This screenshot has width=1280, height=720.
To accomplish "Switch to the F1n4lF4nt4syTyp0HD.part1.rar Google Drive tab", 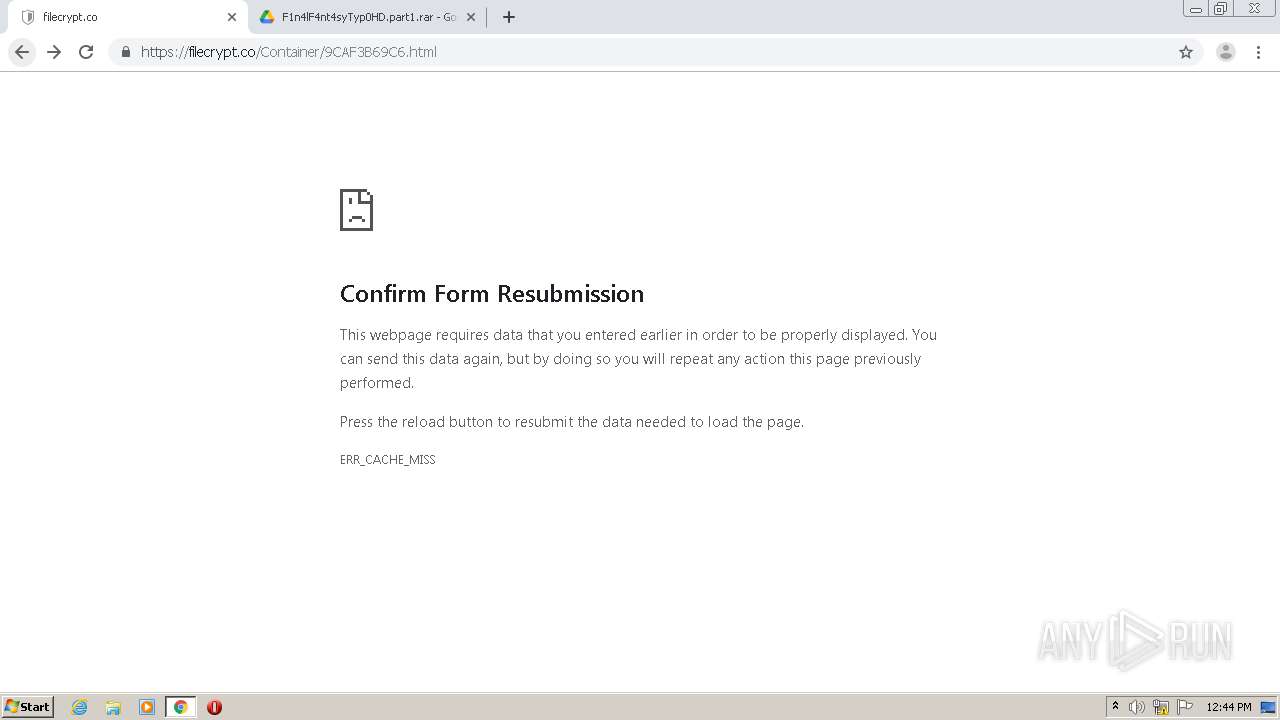I will pyautogui.click(x=366, y=17).
